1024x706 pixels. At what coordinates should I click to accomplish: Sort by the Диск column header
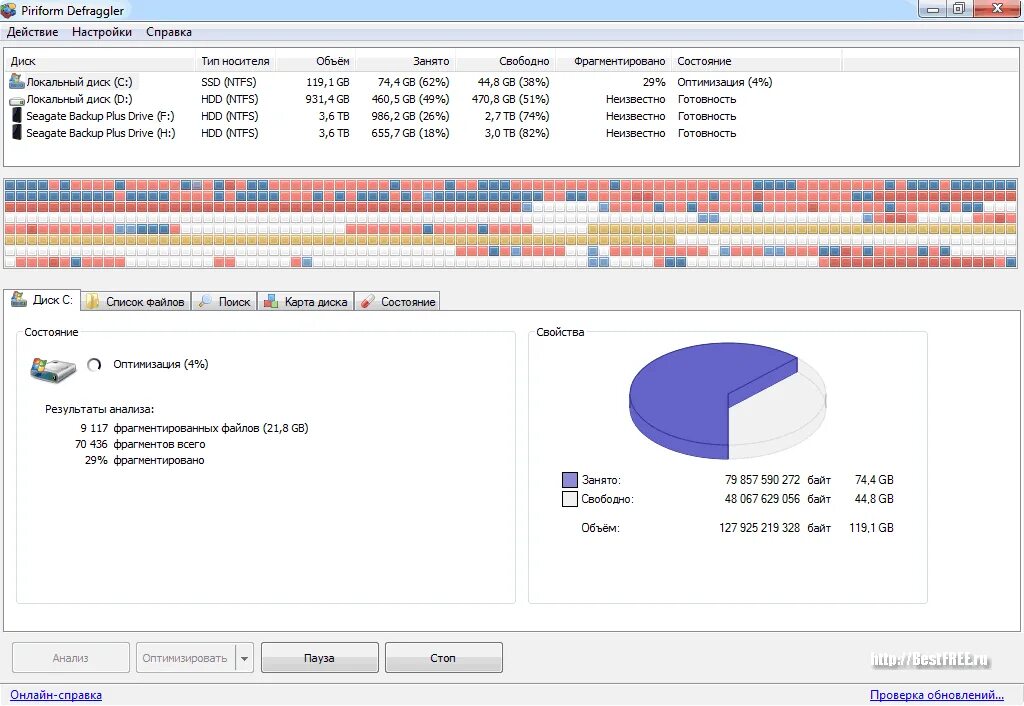[x=99, y=61]
